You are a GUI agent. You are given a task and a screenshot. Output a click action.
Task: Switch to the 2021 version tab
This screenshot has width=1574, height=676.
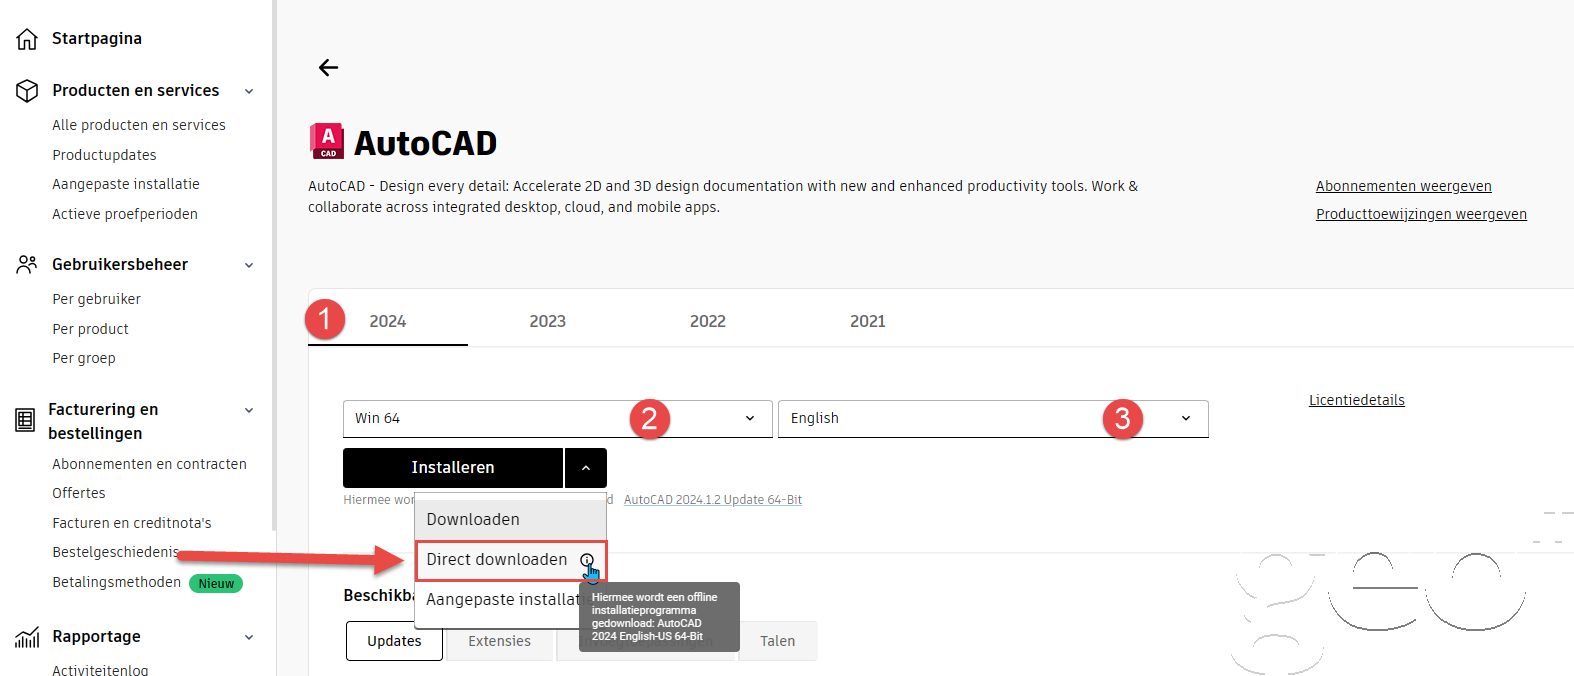(868, 321)
